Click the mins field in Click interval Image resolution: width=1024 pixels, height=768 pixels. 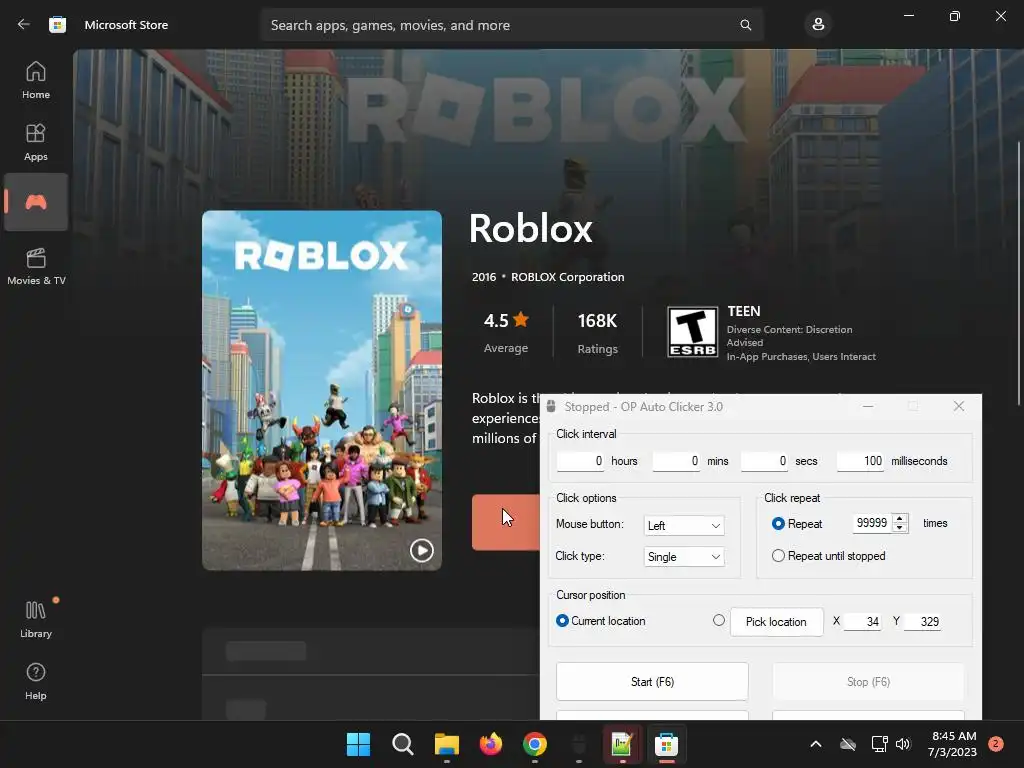pos(676,461)
